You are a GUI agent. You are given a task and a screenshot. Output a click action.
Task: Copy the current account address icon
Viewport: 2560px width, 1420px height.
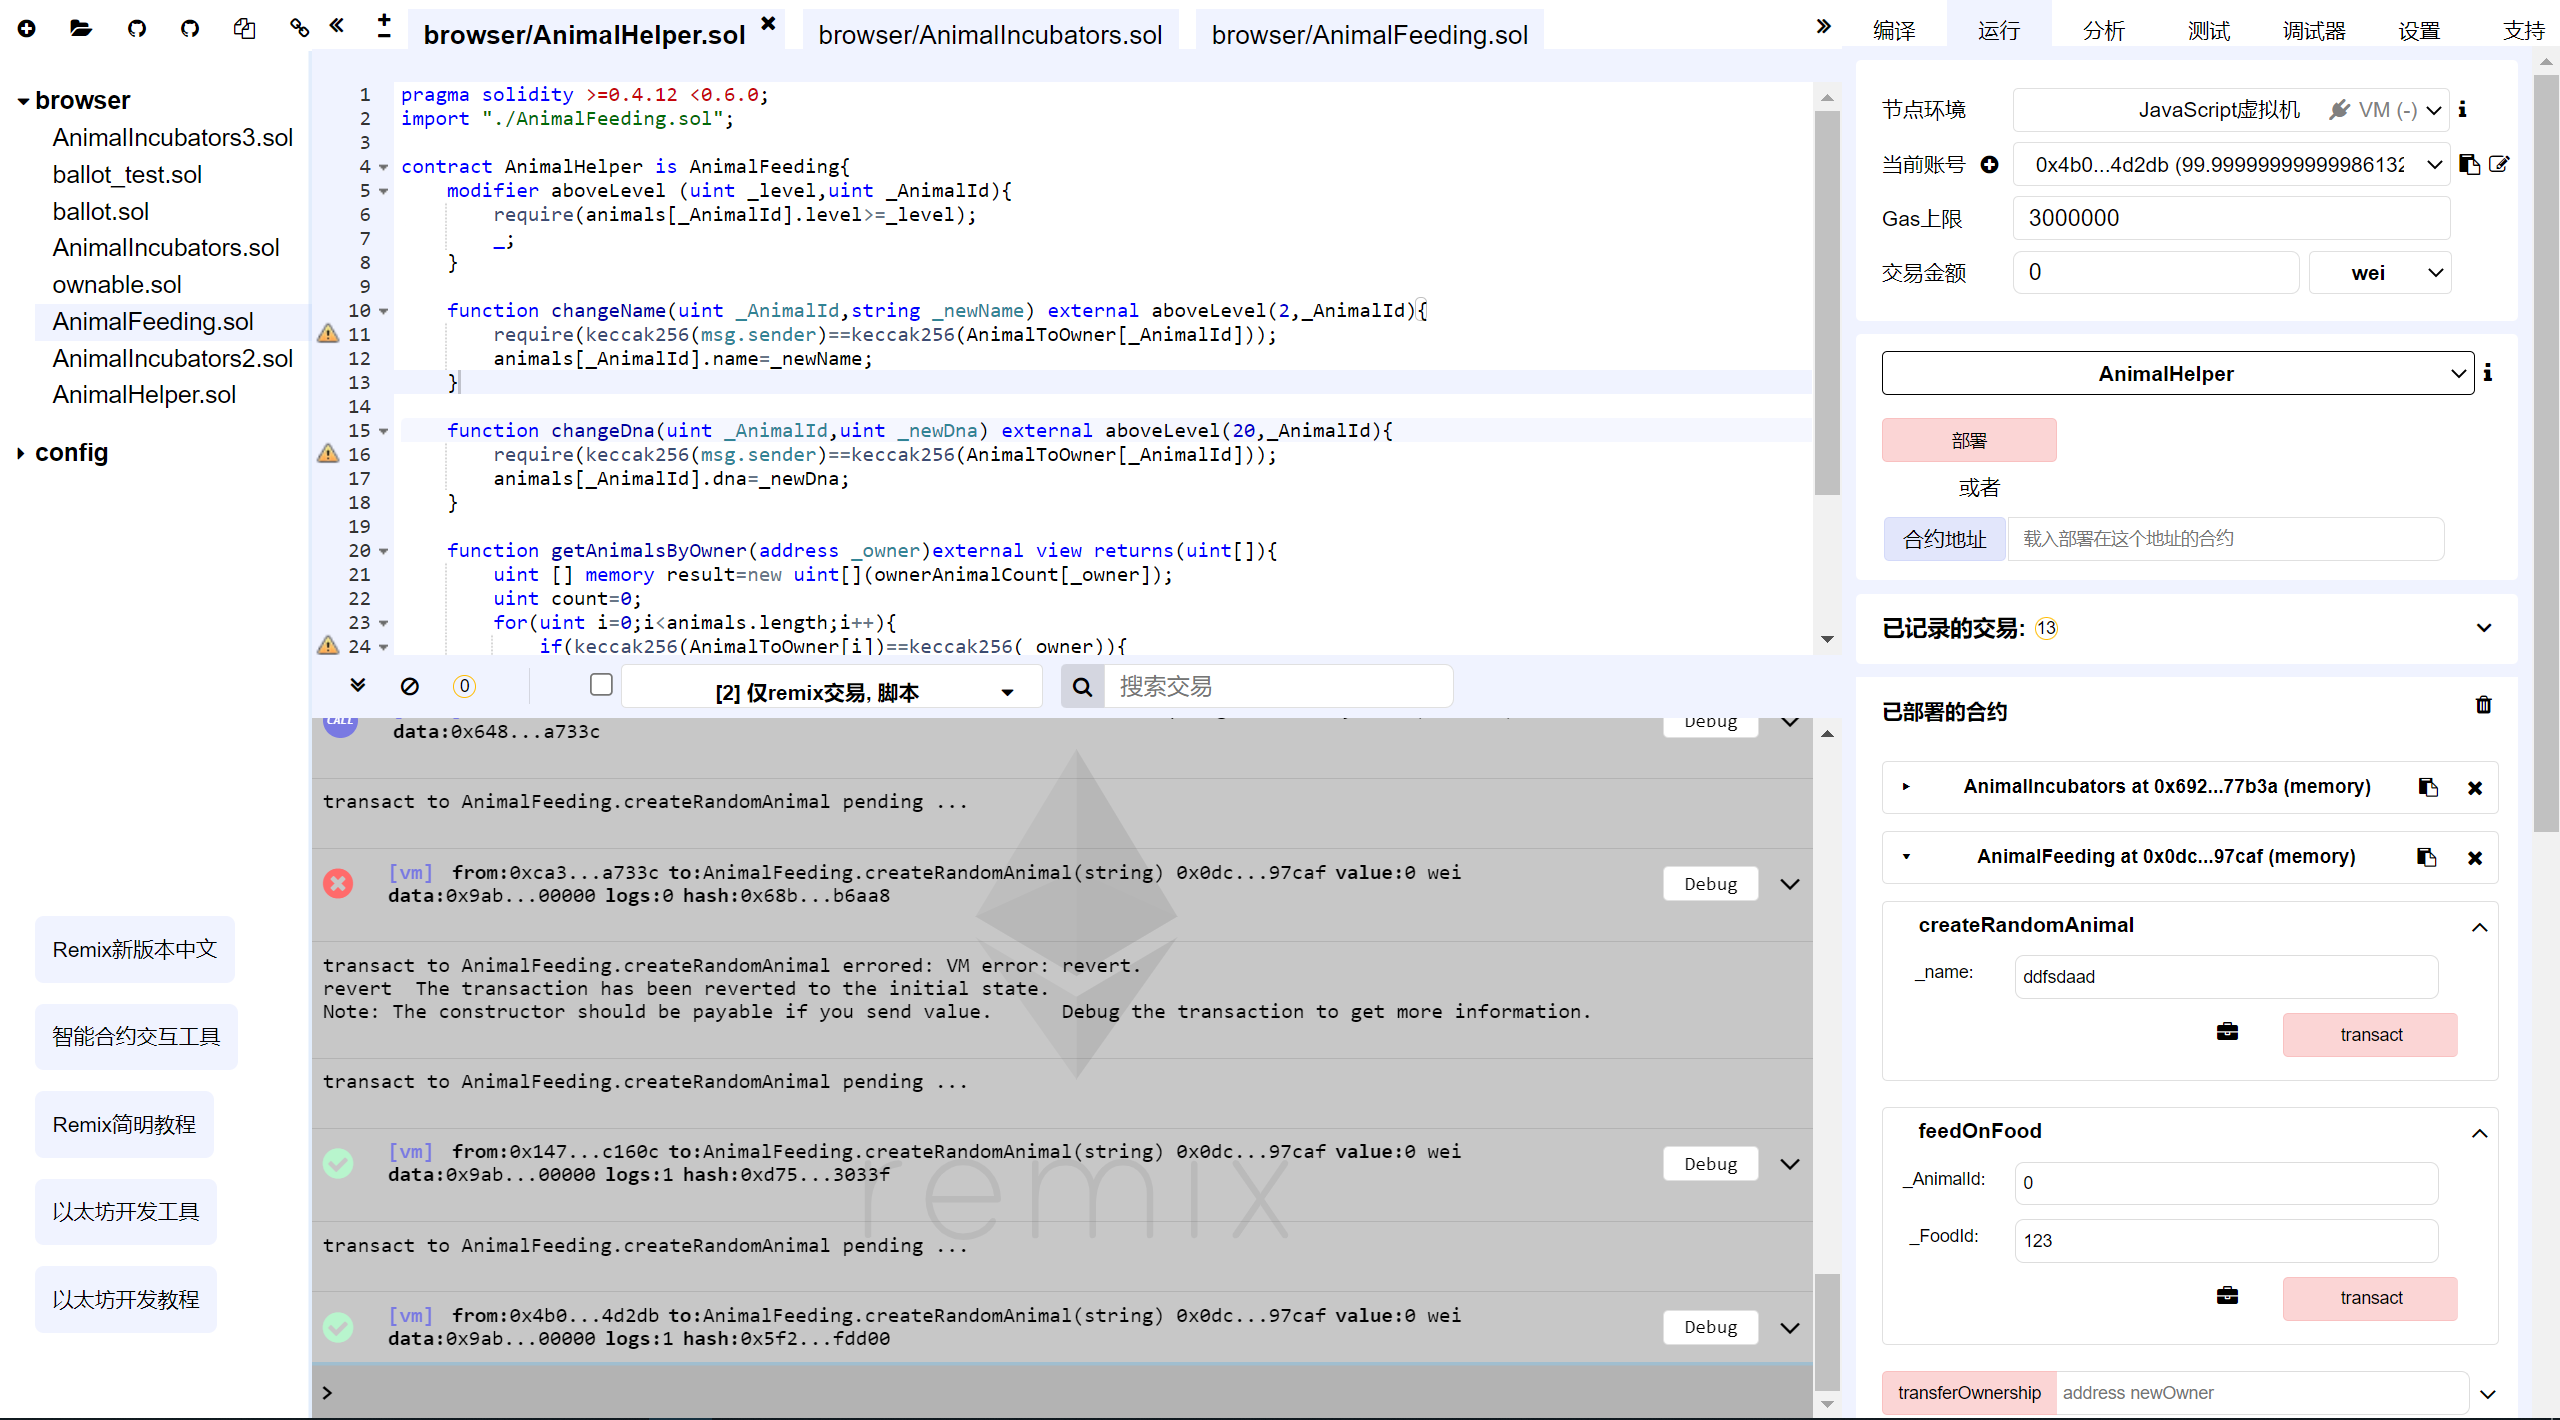point(2468,164)
